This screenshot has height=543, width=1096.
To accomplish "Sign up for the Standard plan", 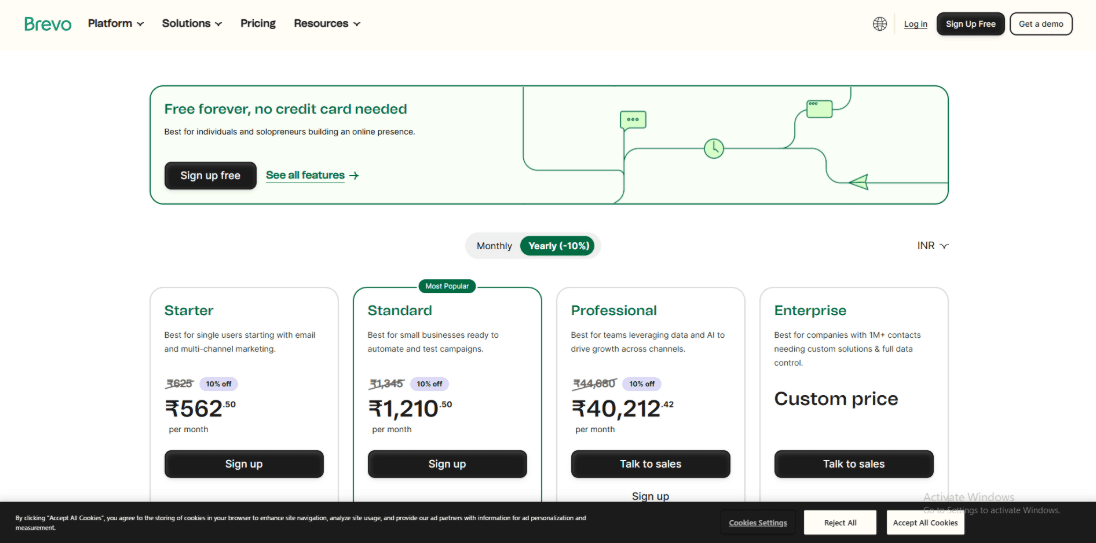I will pyautogui.click(x=447, y=464).
